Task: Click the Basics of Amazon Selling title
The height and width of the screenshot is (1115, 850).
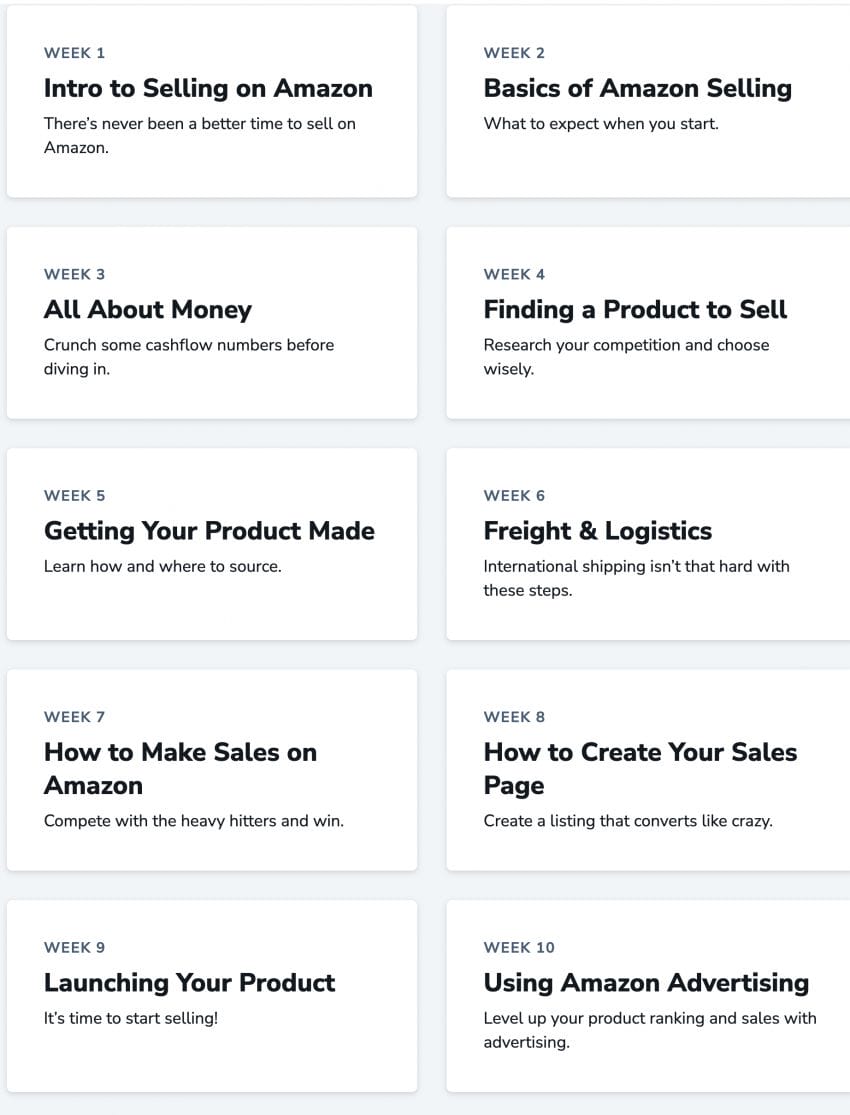Action: (637, 88)
